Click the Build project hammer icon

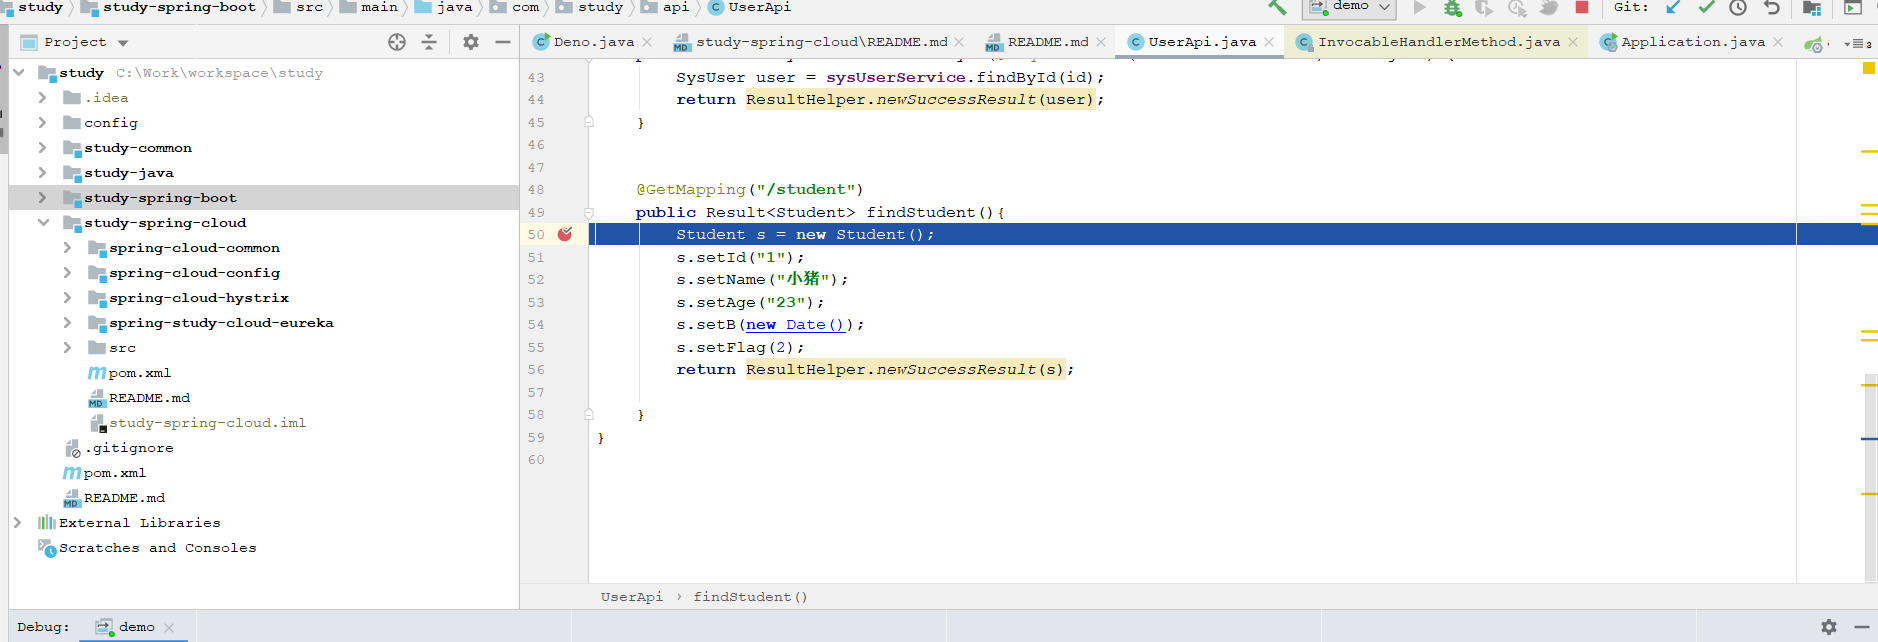pos(1277,7)
